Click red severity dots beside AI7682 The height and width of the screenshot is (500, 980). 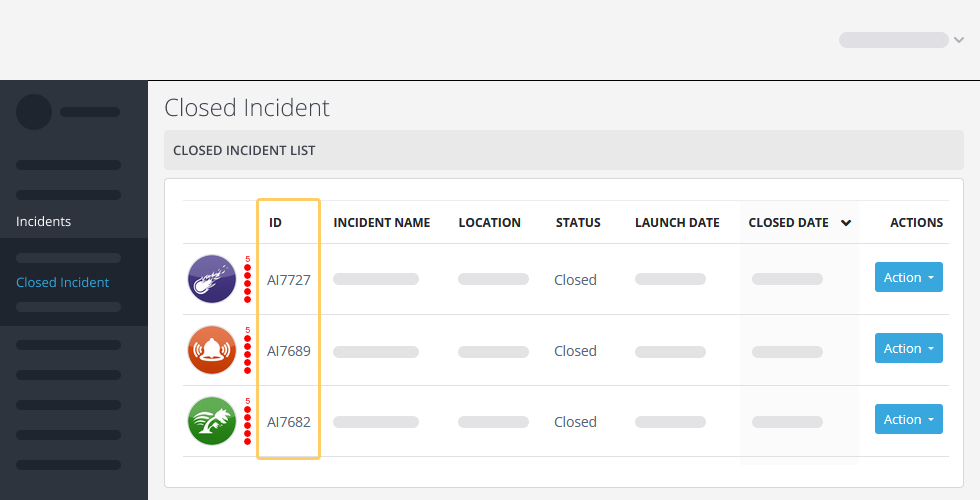[x=248, y=422]
